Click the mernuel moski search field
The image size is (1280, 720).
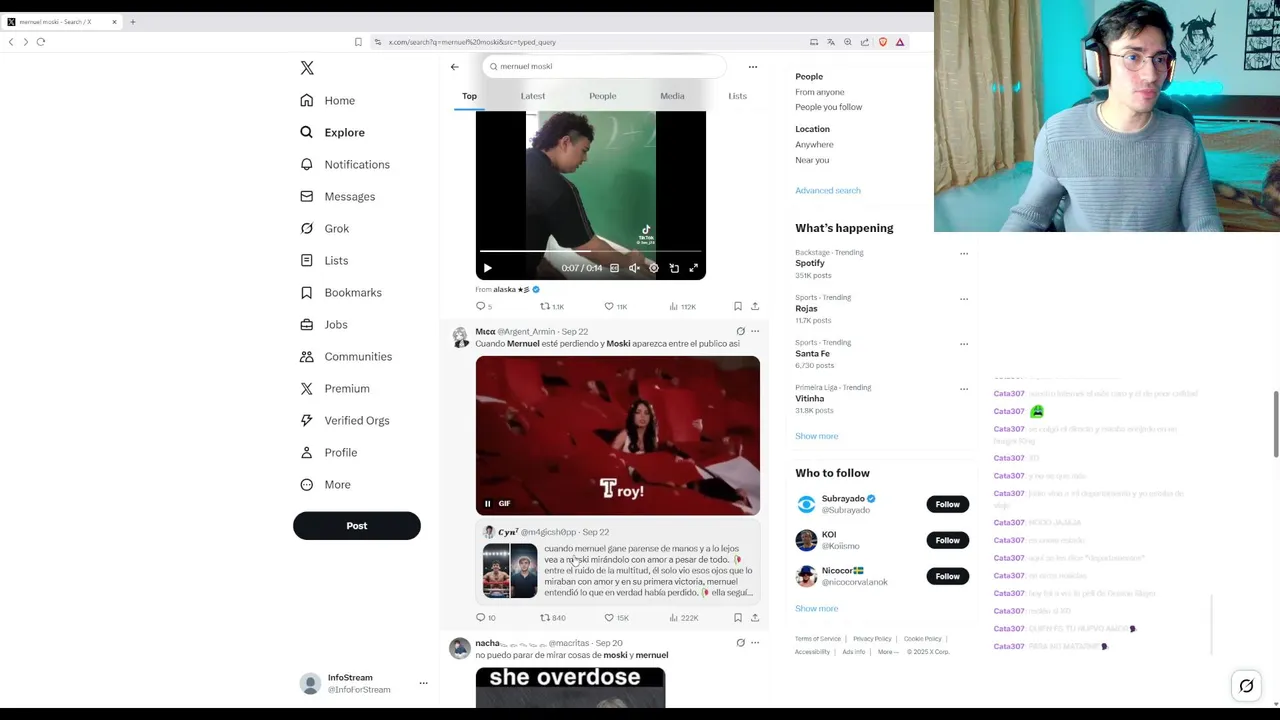tap(604, 66)
